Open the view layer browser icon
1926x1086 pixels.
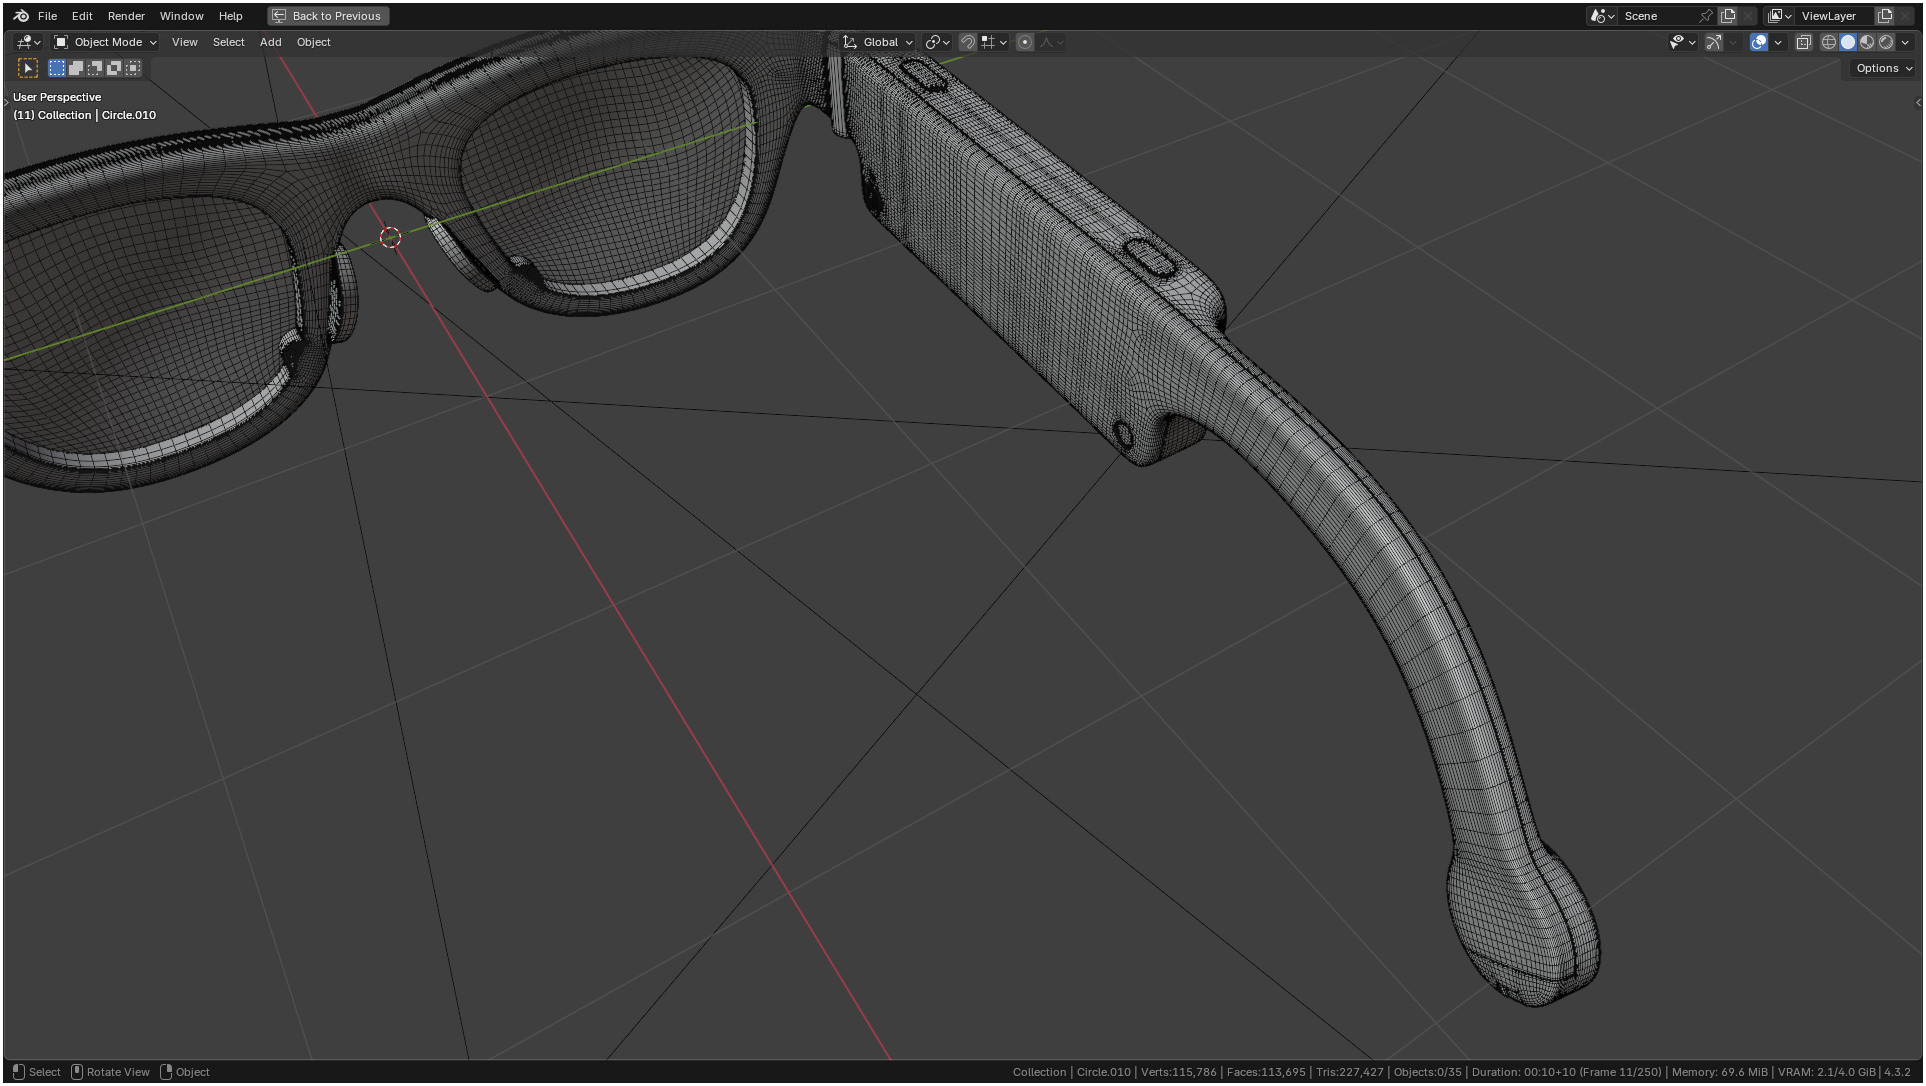tap(1779, 16)
